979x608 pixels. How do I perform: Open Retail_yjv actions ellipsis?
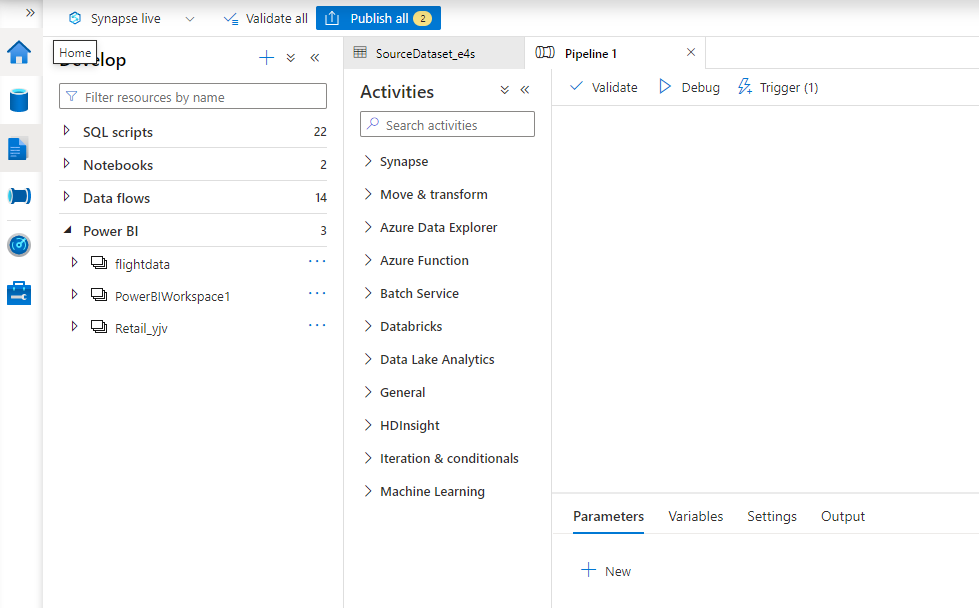tap(317, 325)
